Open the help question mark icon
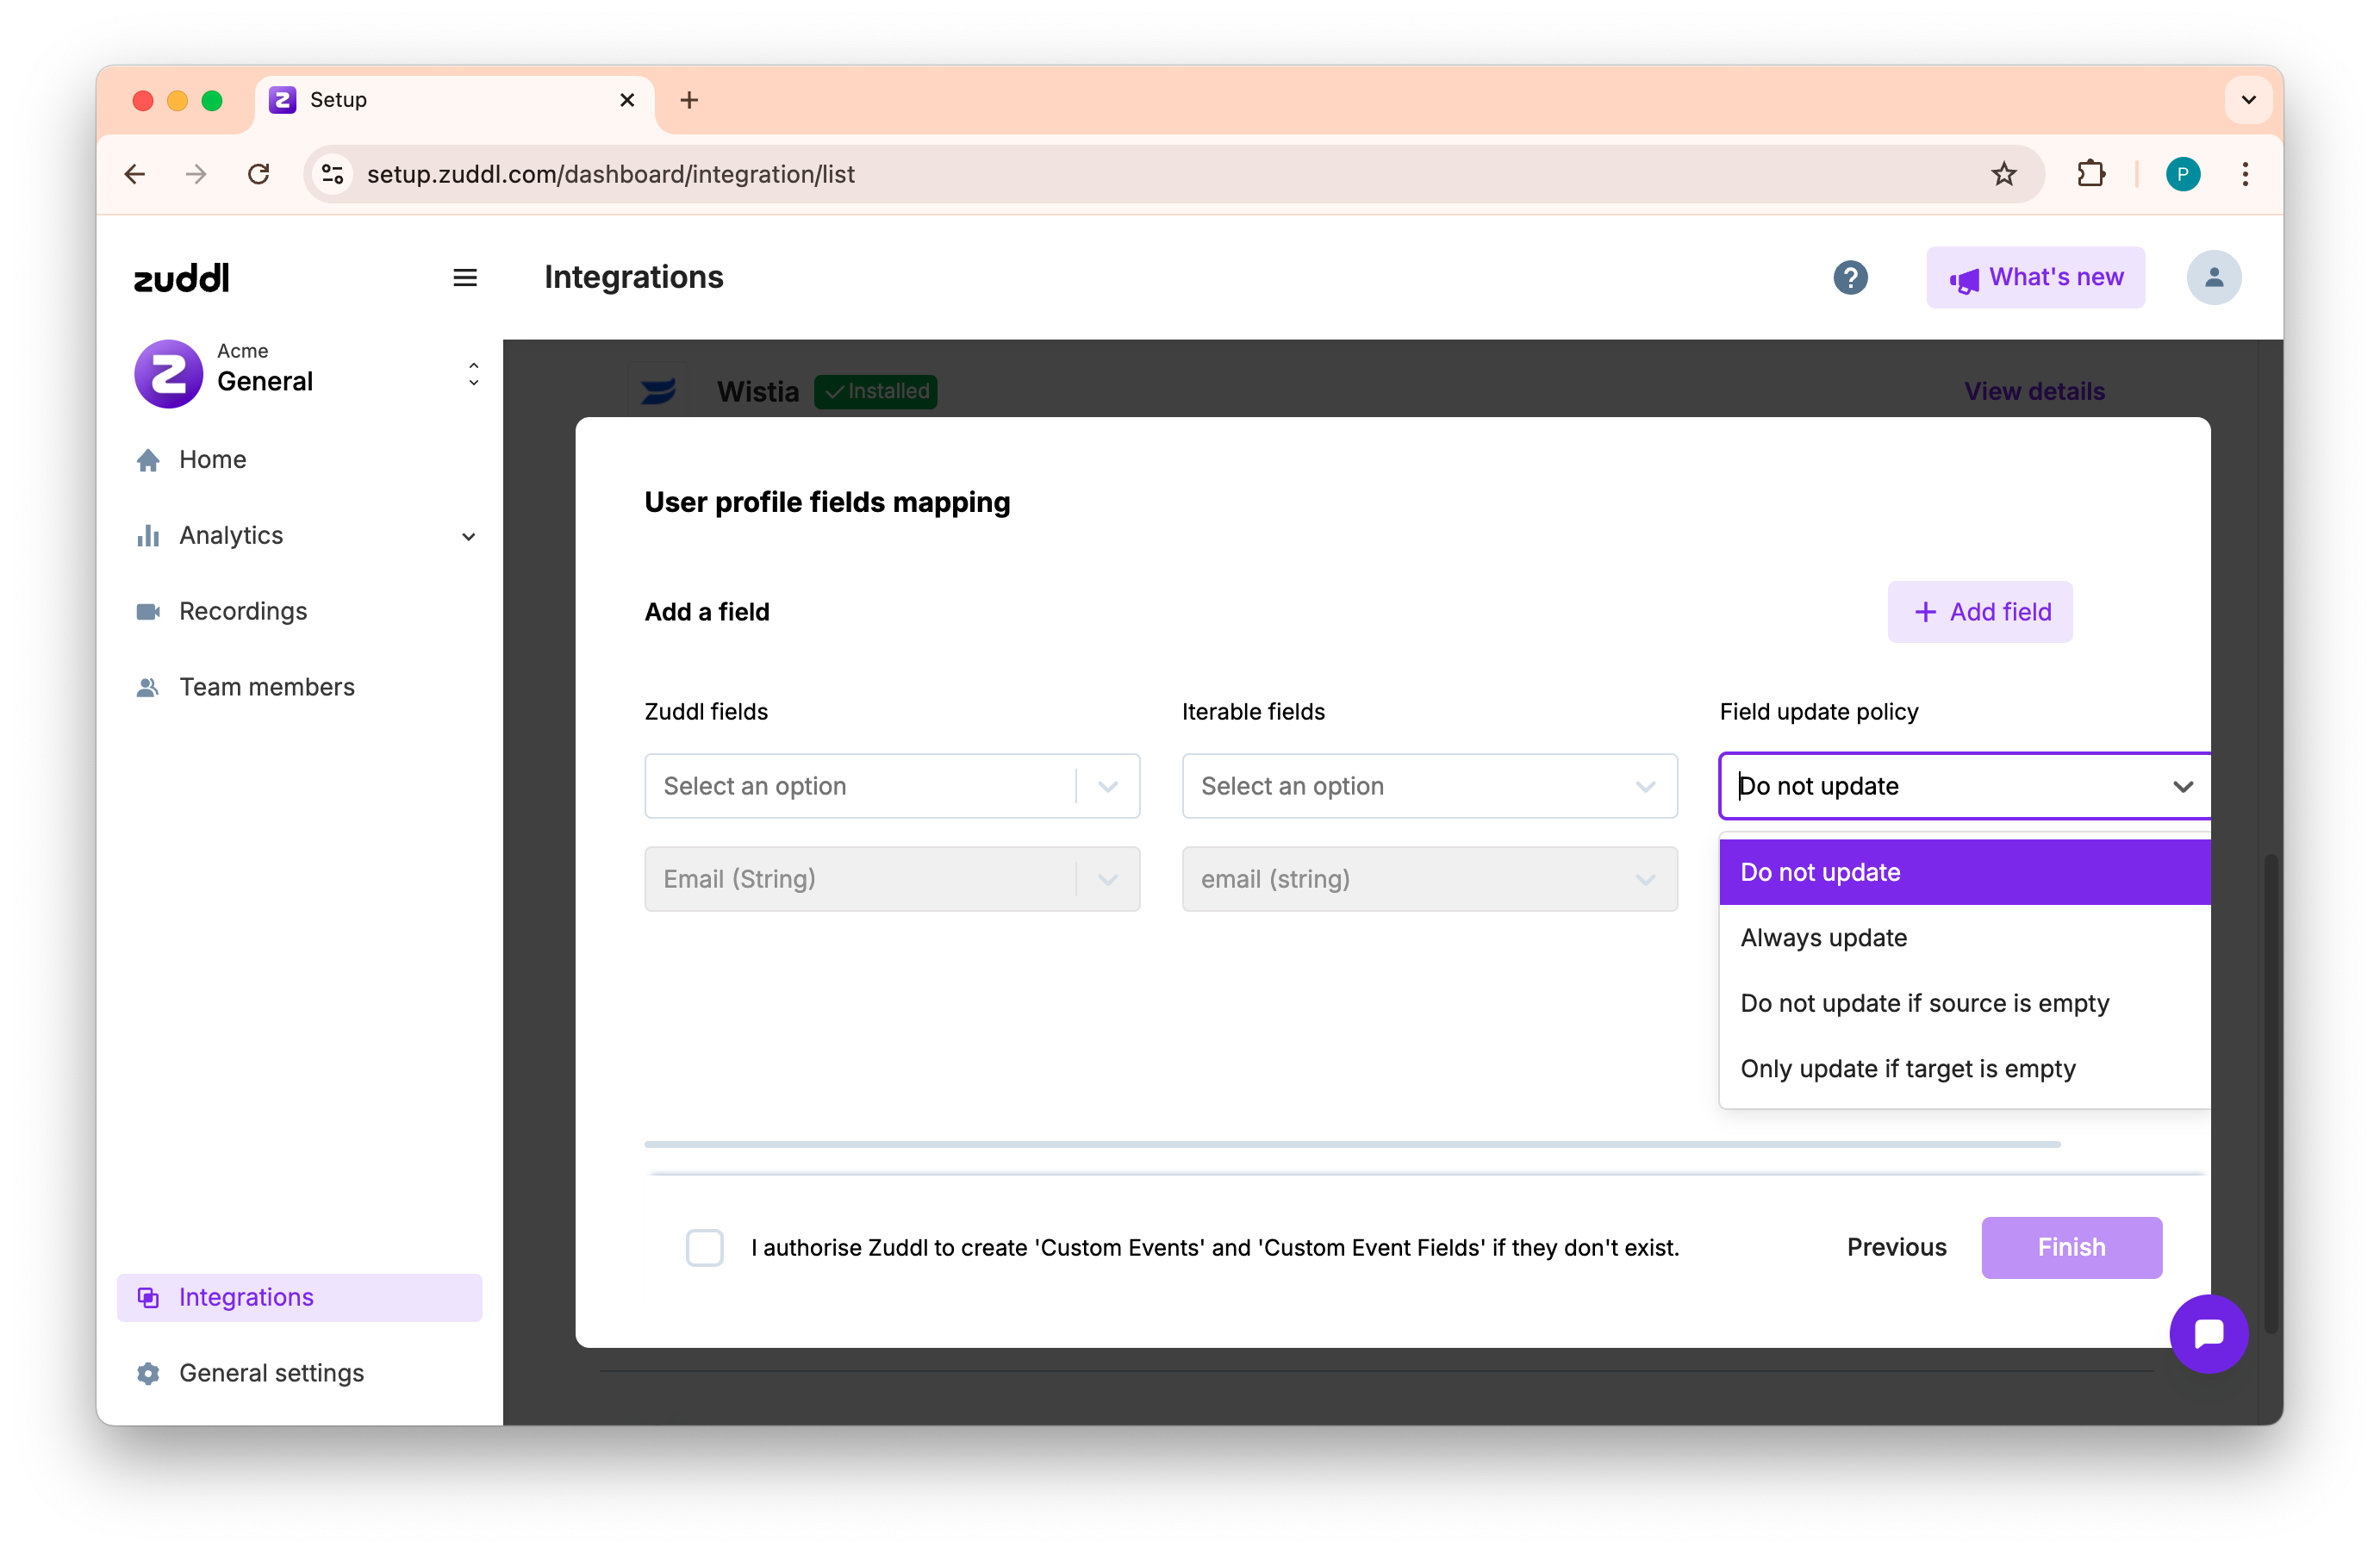Image resolution: width=2380 pixels, height=1553 pixels. click(1850, 277)
